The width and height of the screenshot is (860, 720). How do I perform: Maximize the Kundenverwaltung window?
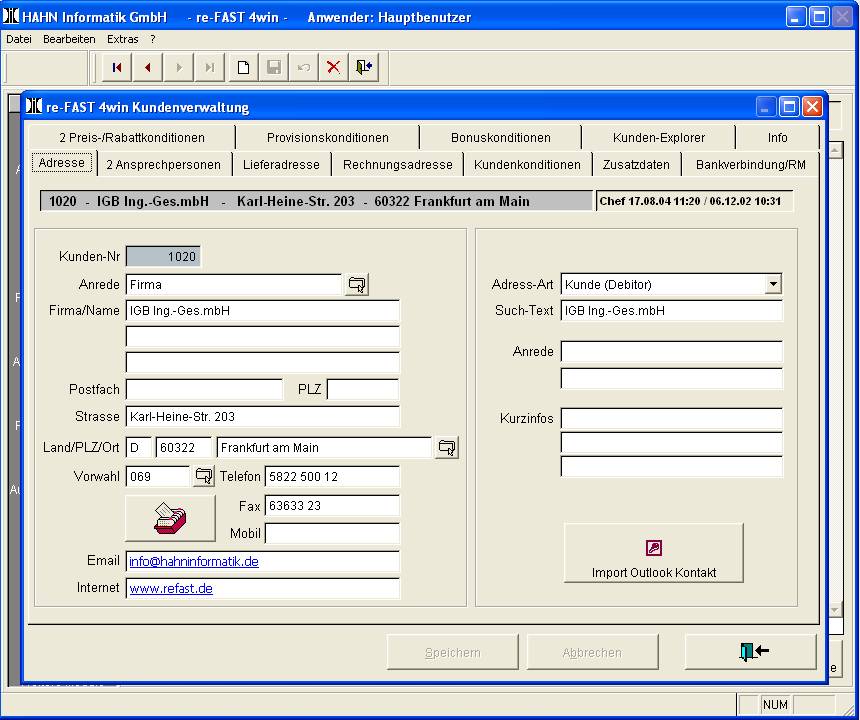click(789, 106)
